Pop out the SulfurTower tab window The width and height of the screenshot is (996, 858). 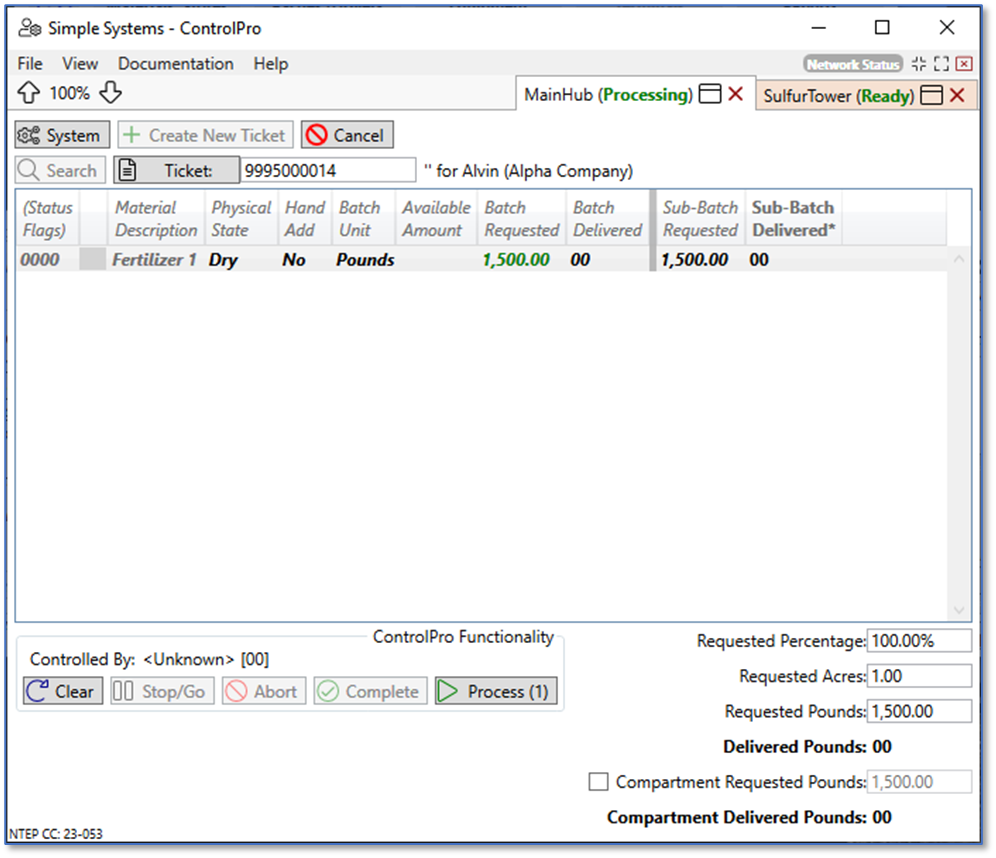coord(932,96)
